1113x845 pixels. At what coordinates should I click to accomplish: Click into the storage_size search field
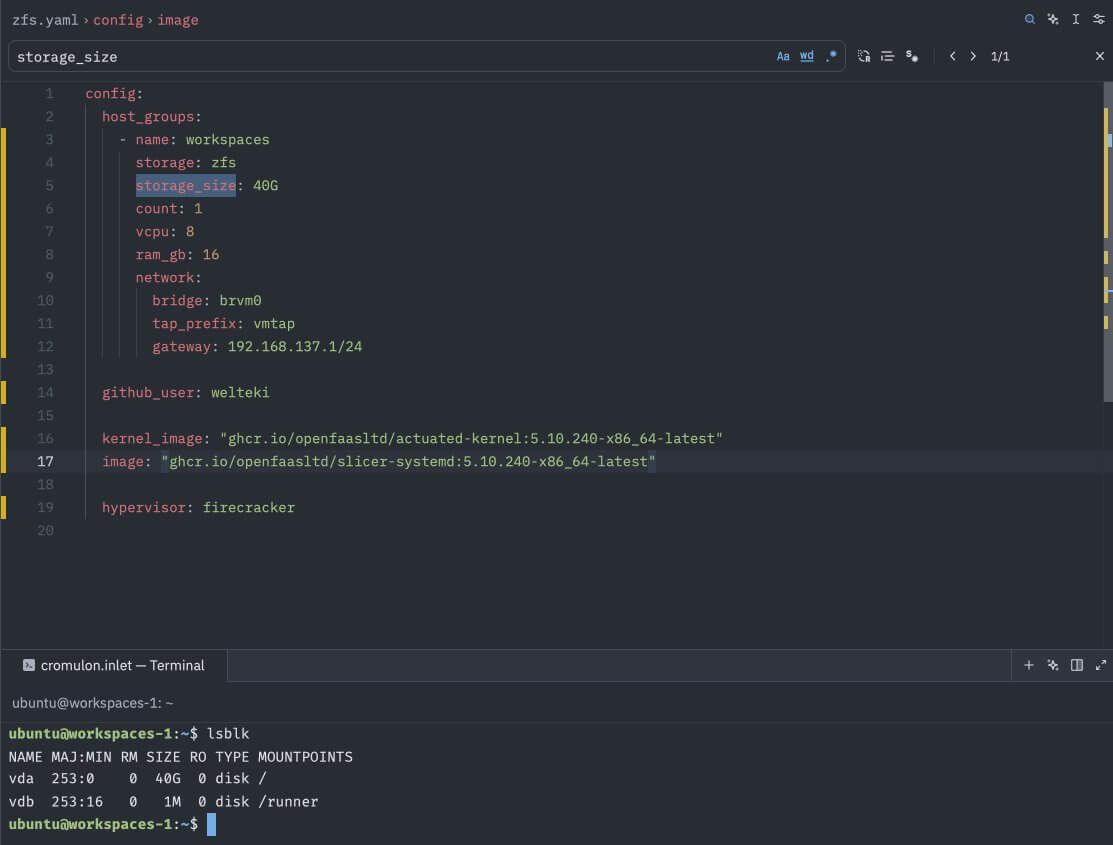click(390, 57)
